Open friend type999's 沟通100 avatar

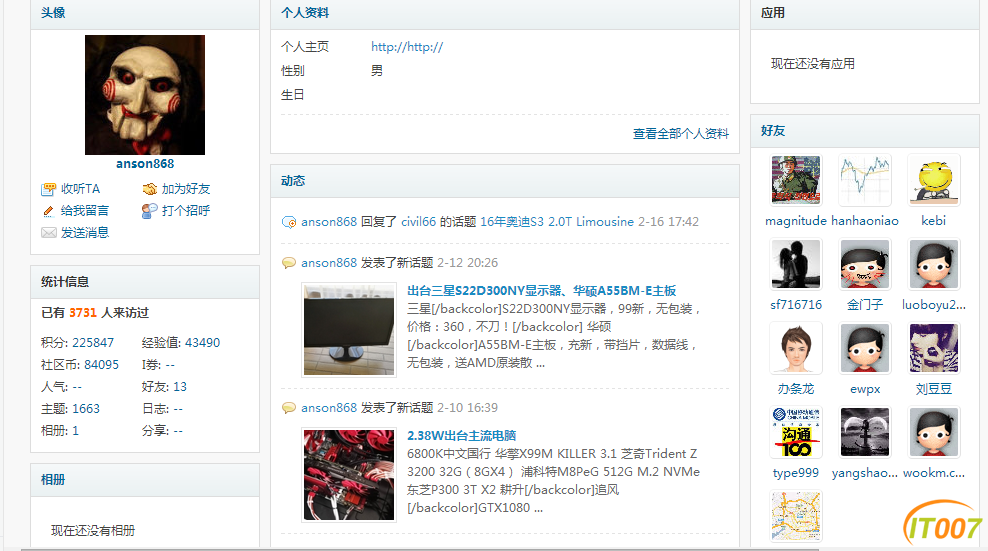pos(796,432)
